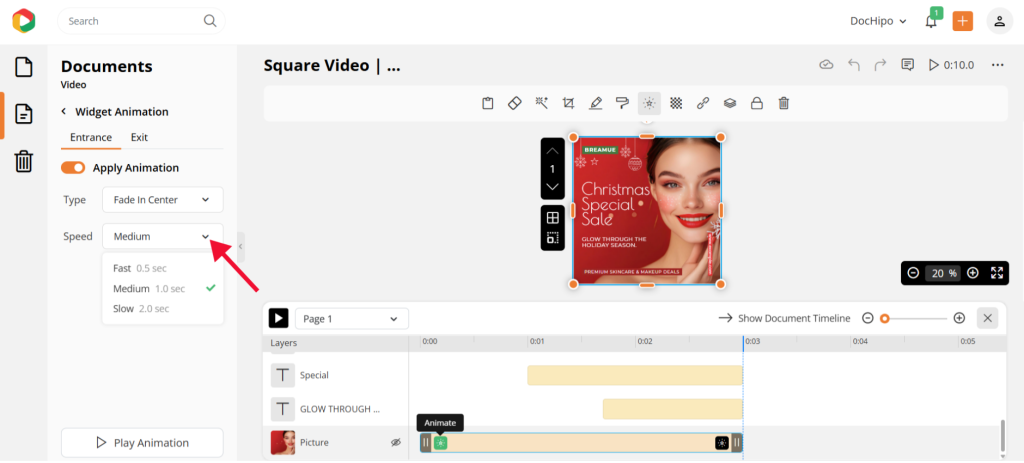Screen dimensions: 1024x463
Task: Click the orange plus create button
Action: (x=962, y=21)
